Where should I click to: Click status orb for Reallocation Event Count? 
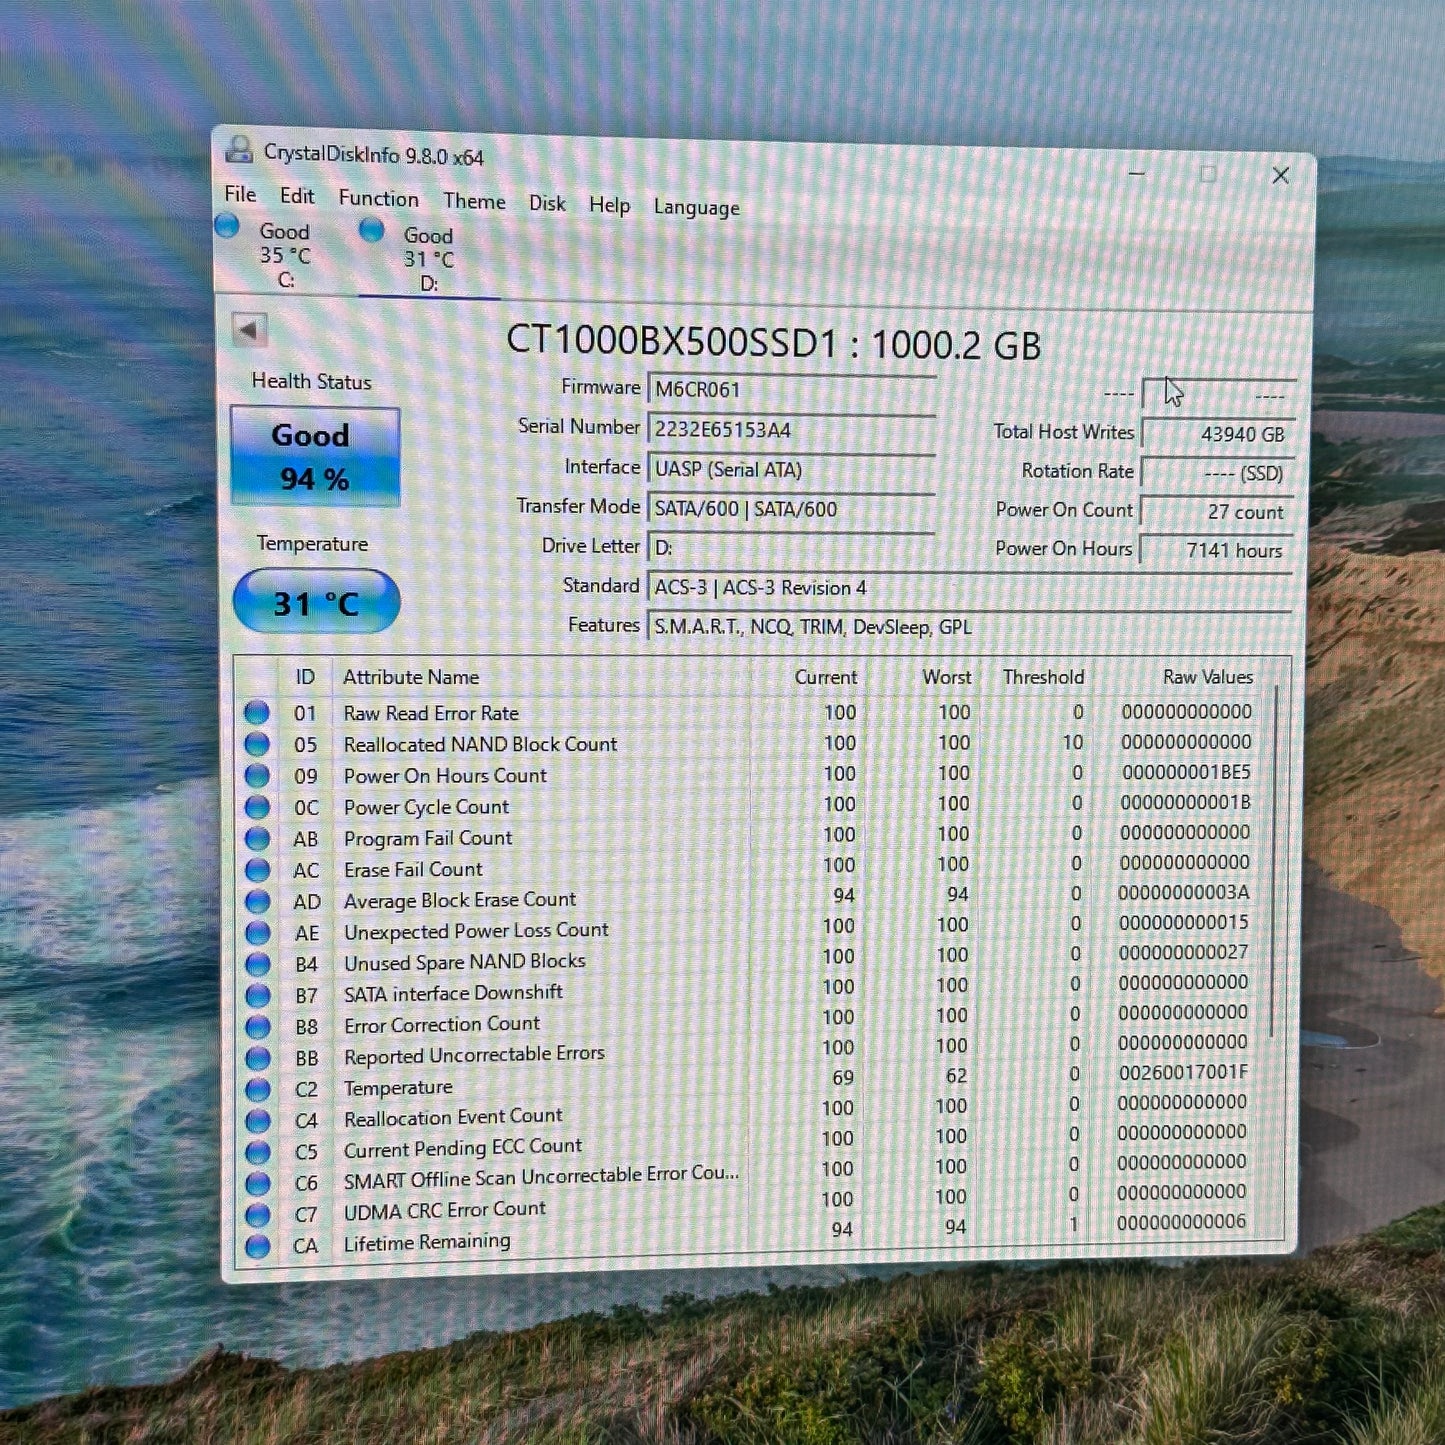click(x=257, y=1121)
